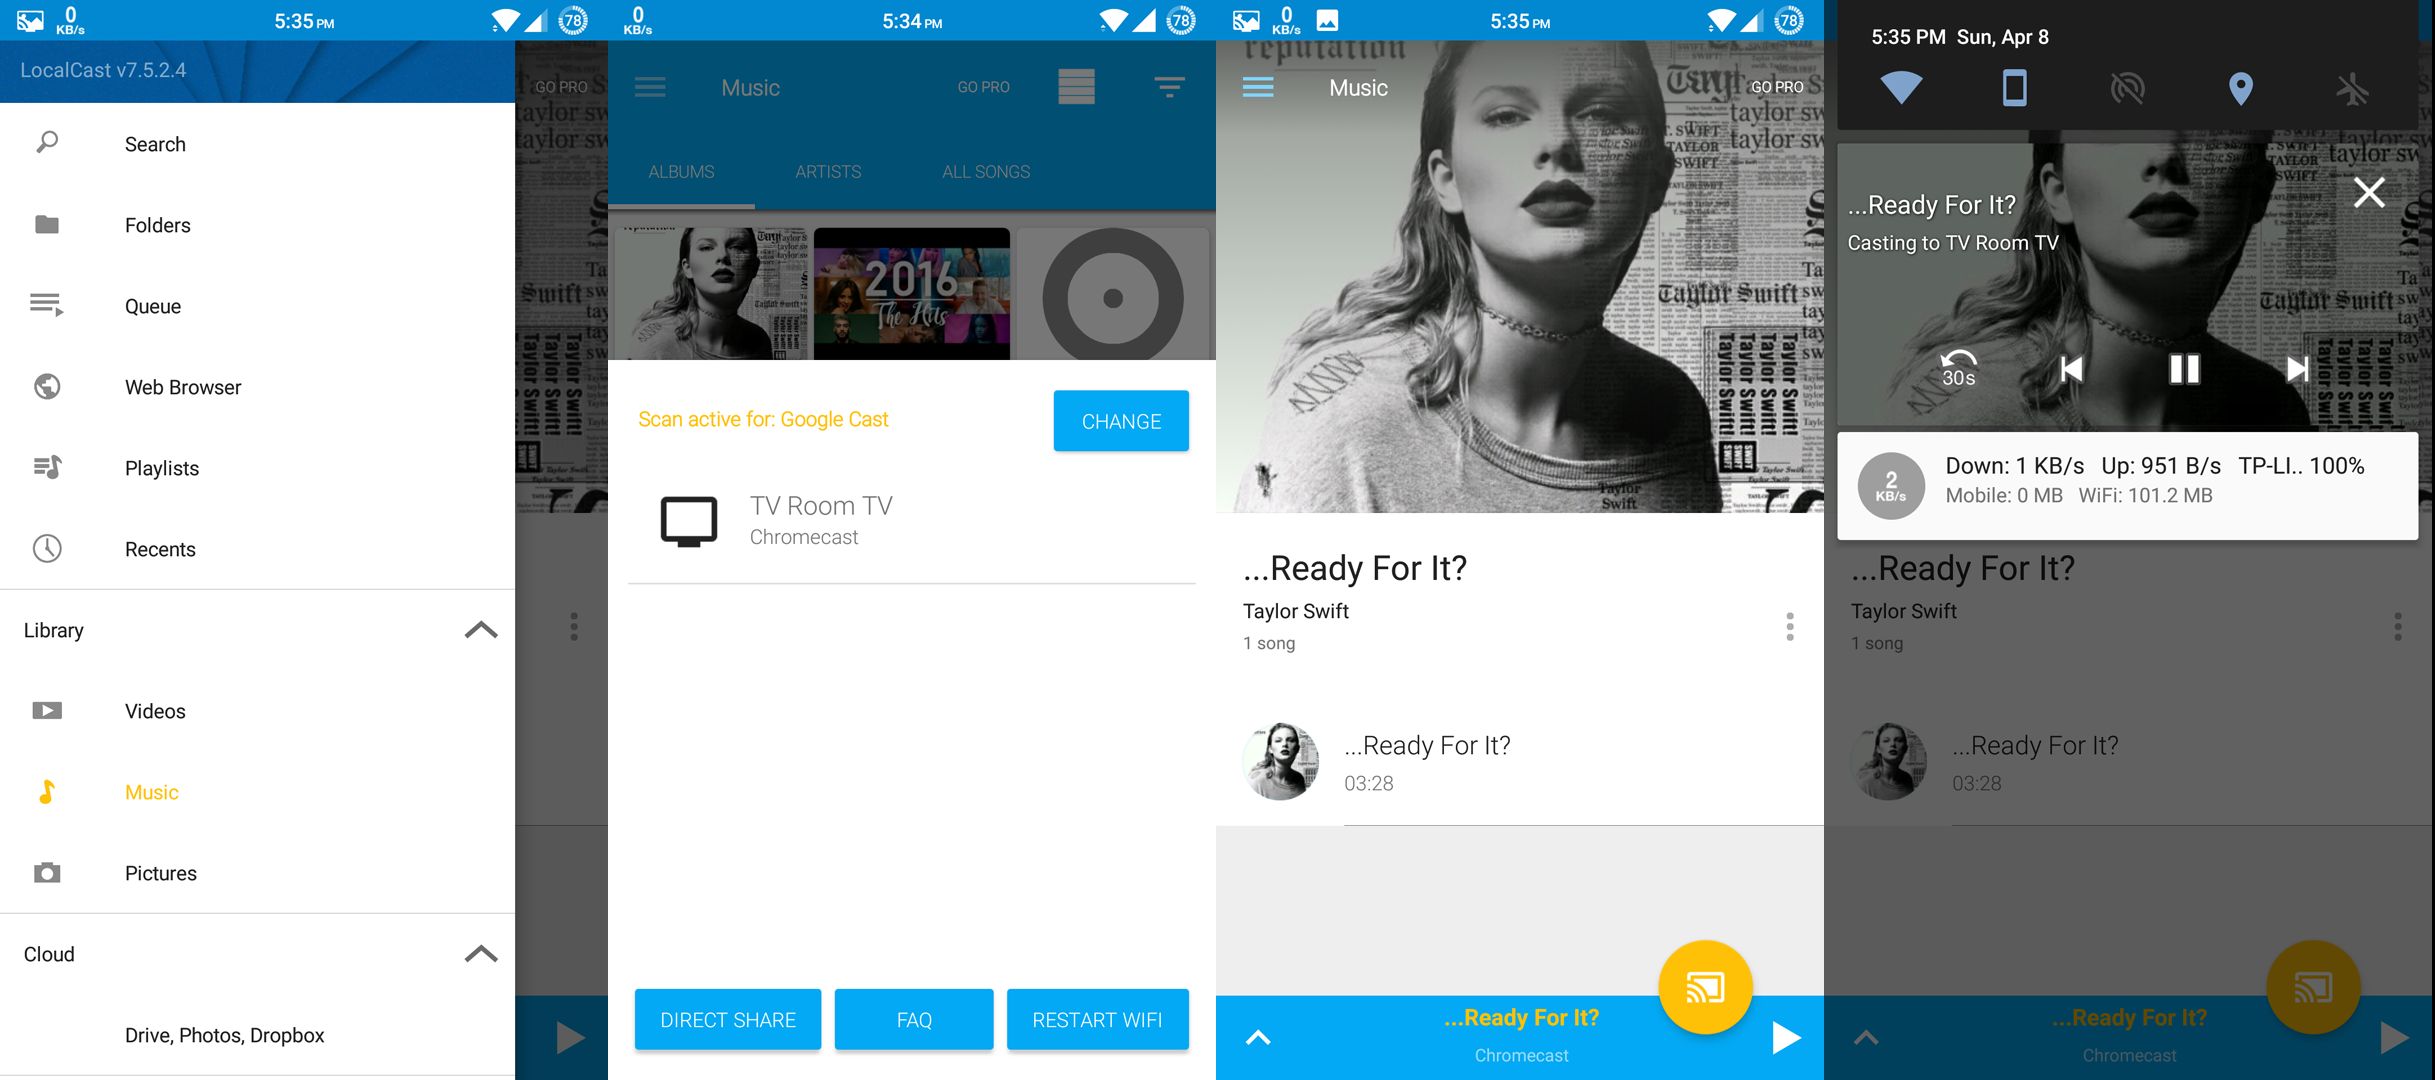Tap GO PRO over the album artwork
Screen dimensions: 2435x1080
pyautogui.click(x=1777, y=88)
